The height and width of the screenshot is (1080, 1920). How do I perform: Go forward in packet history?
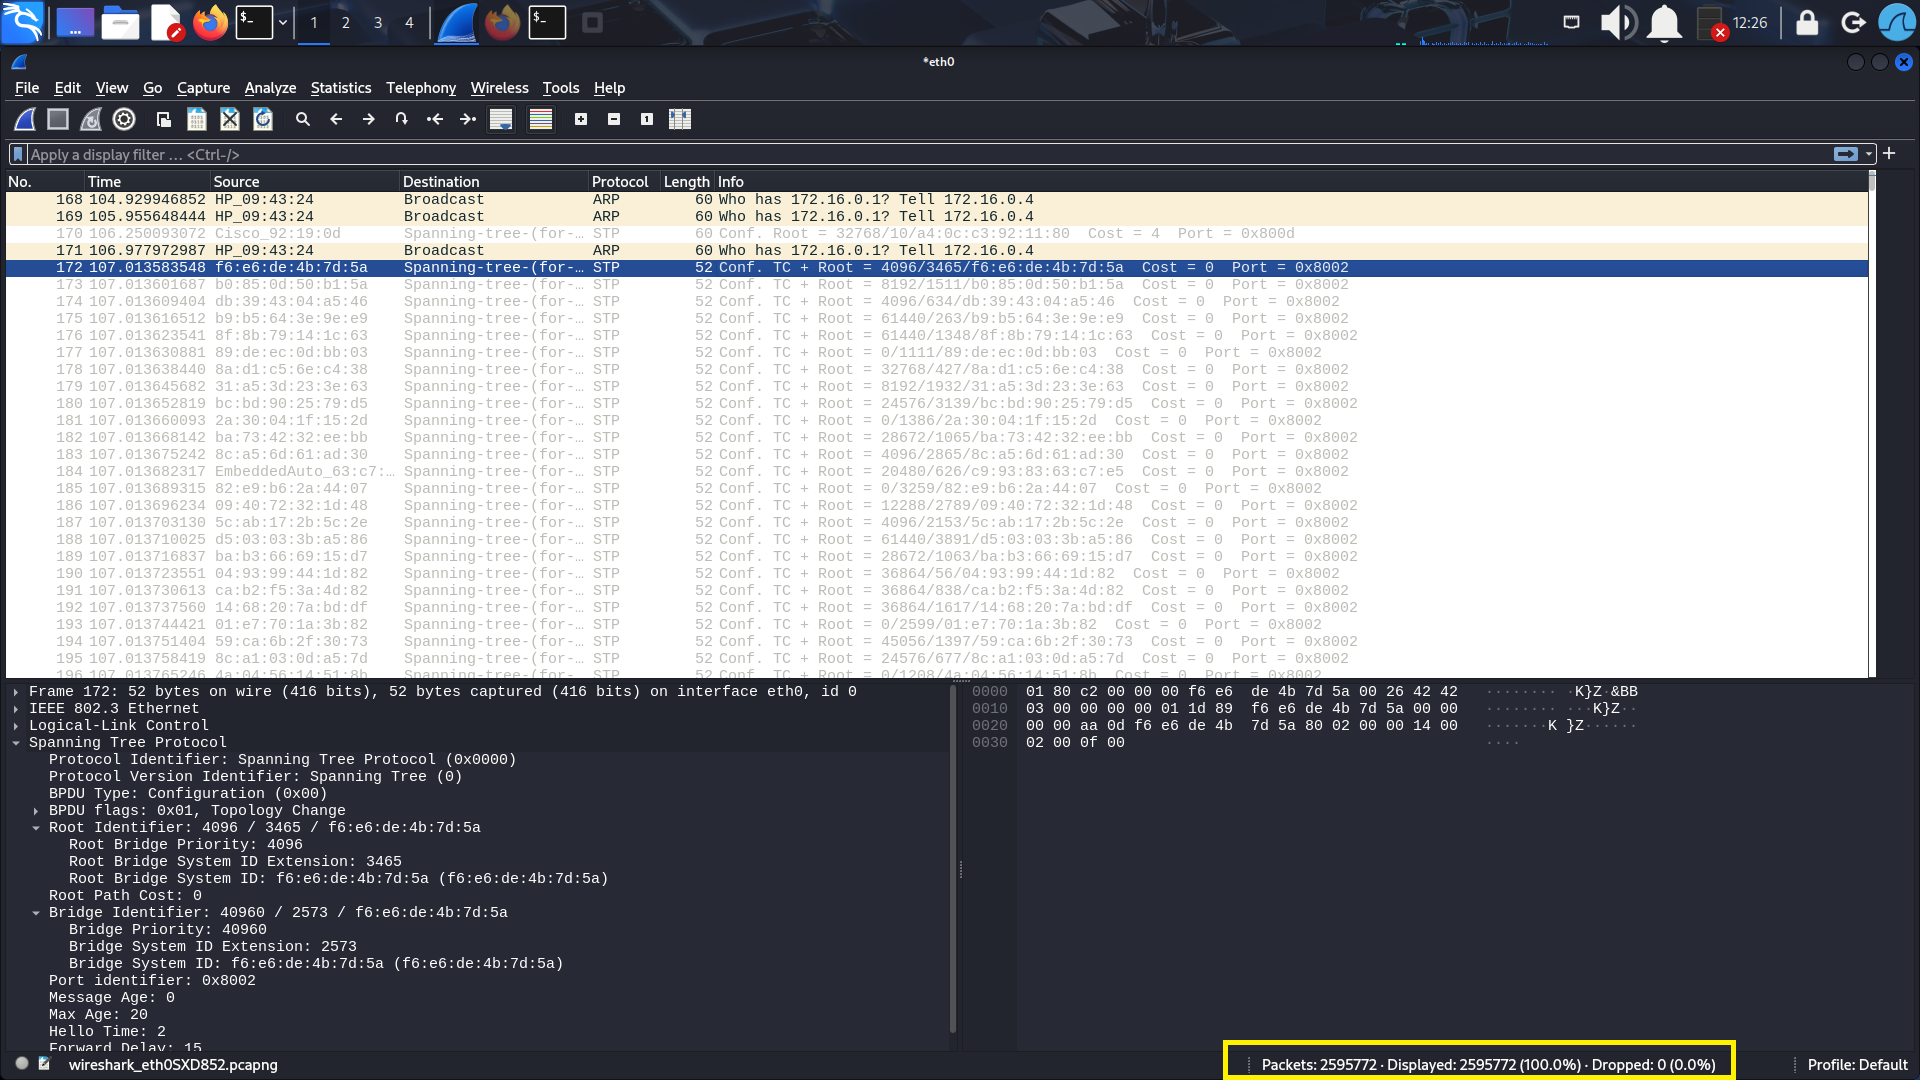point(369,119)
